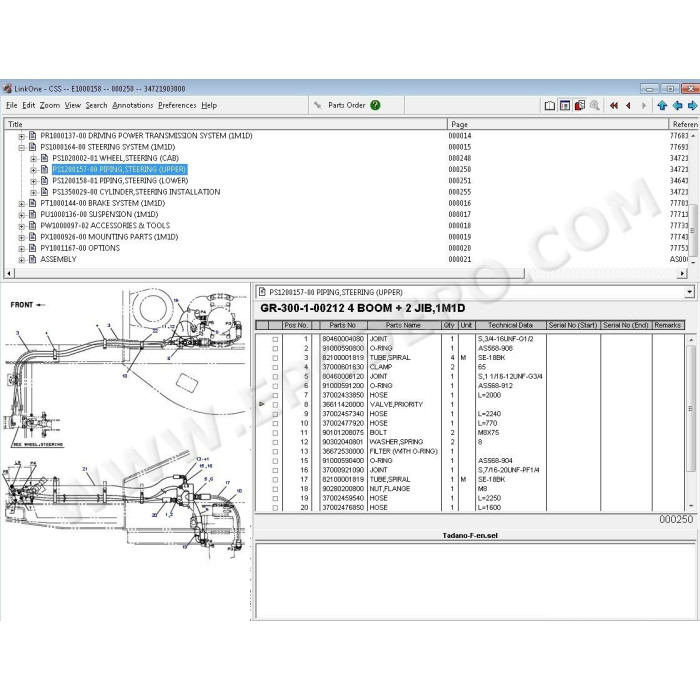This screenshot has width=700, height=700.
Task: Click the greyed magnifier search icon
Action: coord(594,105)
